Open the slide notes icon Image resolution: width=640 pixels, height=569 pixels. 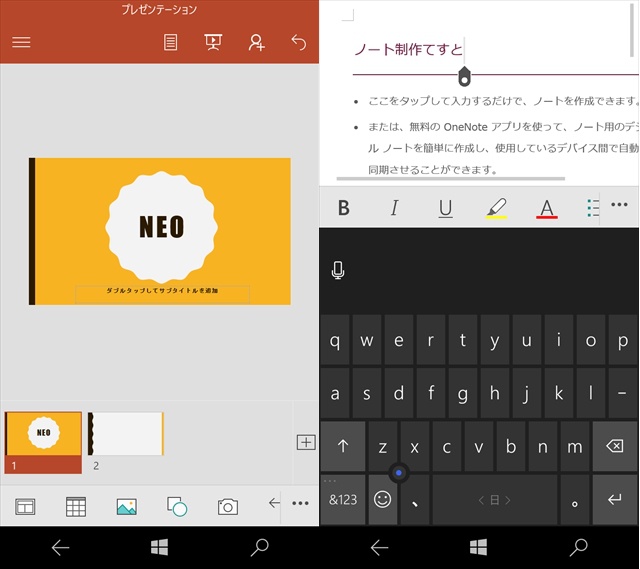coord(171,42)
